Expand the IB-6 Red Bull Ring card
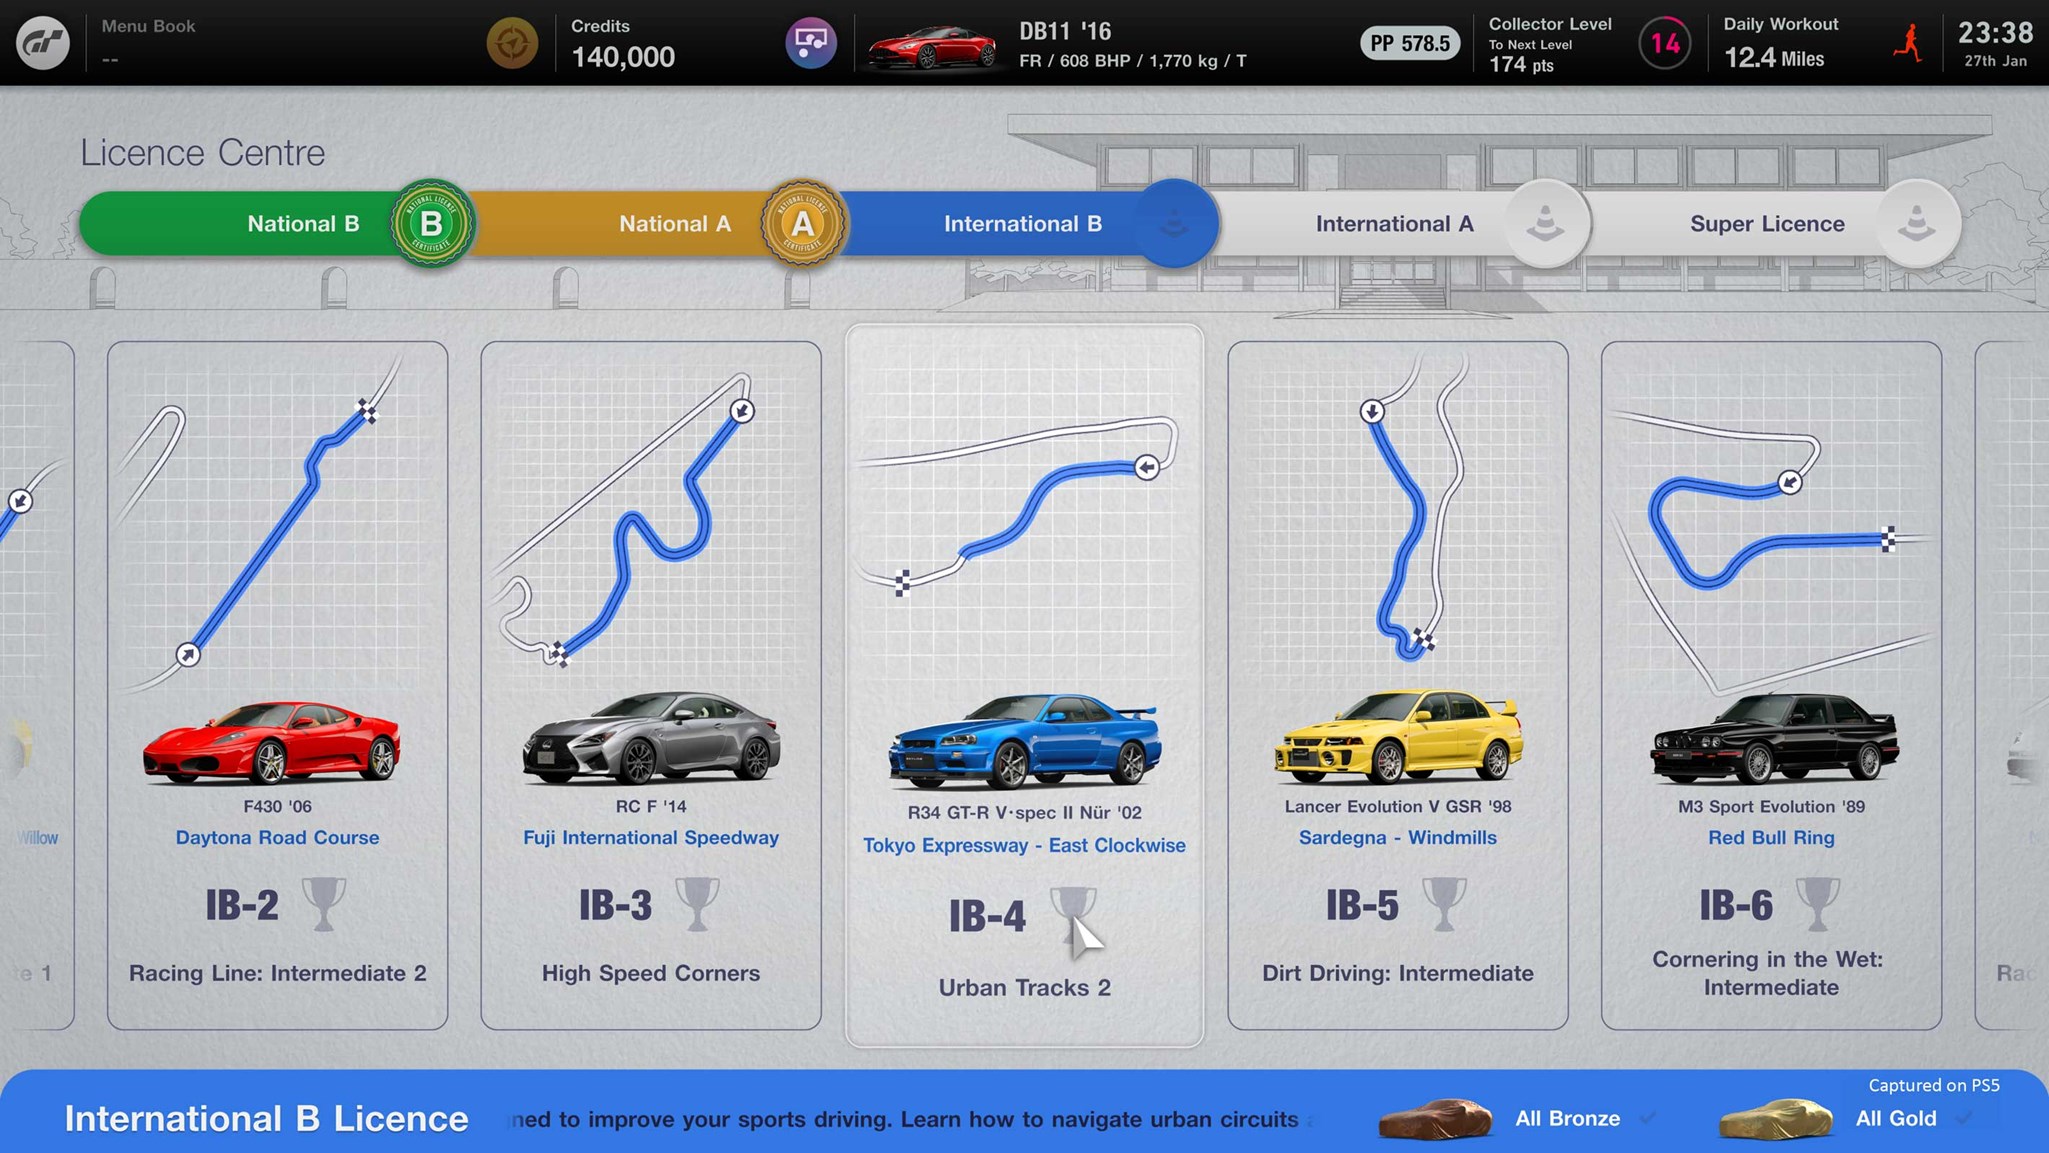2049x1153 pixels. pyautogui.click(x=1770, y=686)
